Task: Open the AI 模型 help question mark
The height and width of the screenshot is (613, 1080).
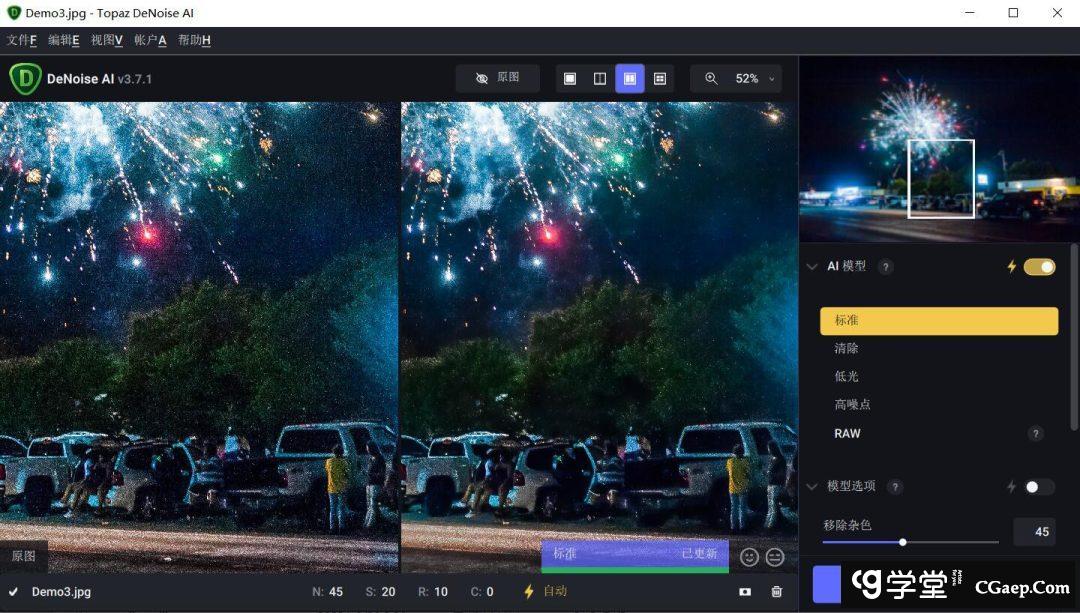Action: click(885, 267)
